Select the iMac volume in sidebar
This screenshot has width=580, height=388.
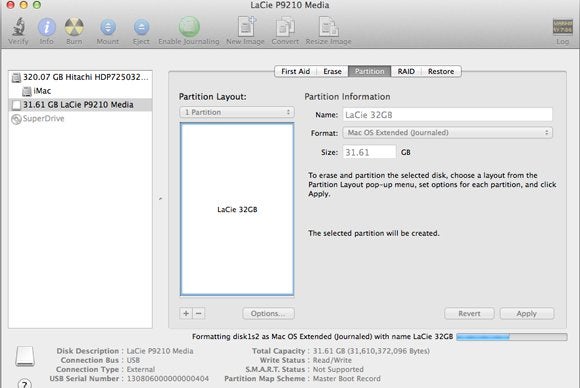point(80,91)
